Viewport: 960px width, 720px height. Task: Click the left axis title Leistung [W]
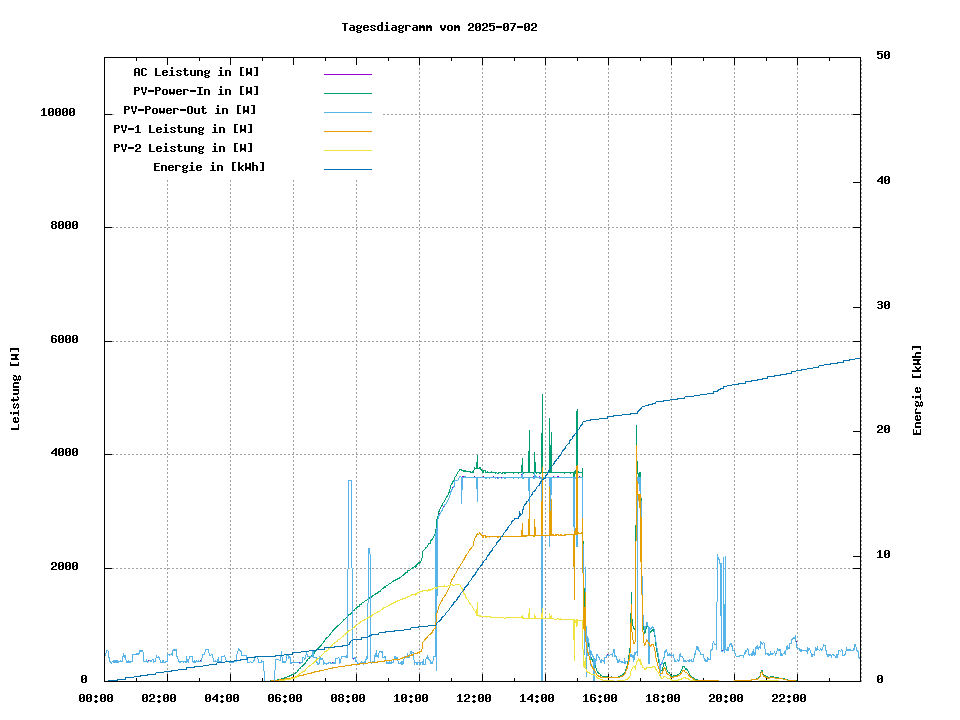click(x=16, y=389)
